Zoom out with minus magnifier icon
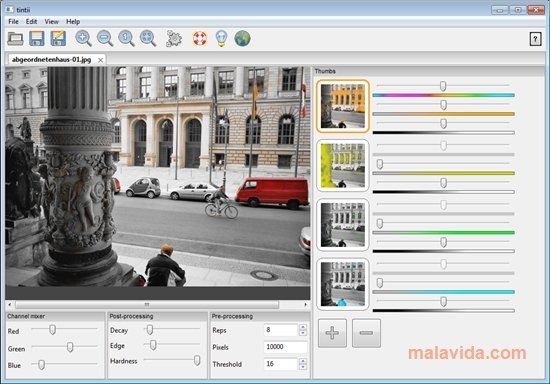The image size is (550, 384). (x=105, y=39)
